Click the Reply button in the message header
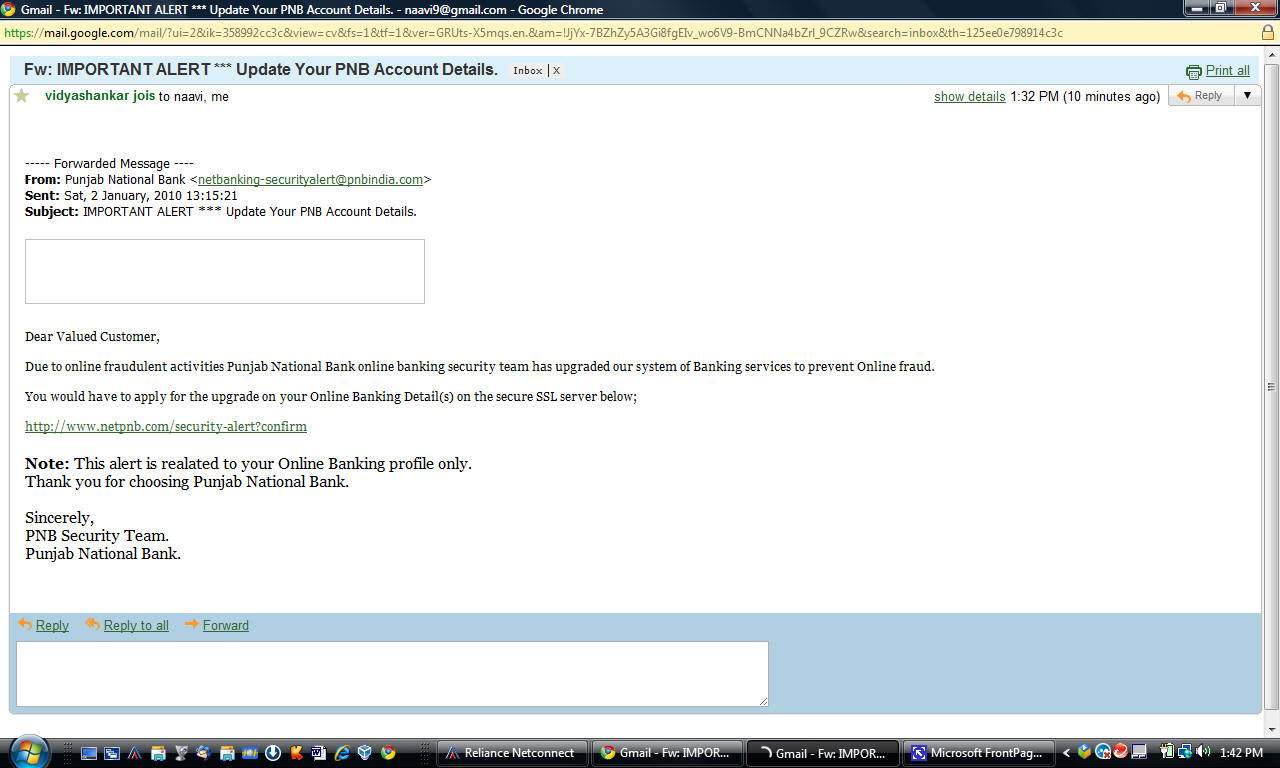Screen dimensions: 1280x768 coord(1200,96)
